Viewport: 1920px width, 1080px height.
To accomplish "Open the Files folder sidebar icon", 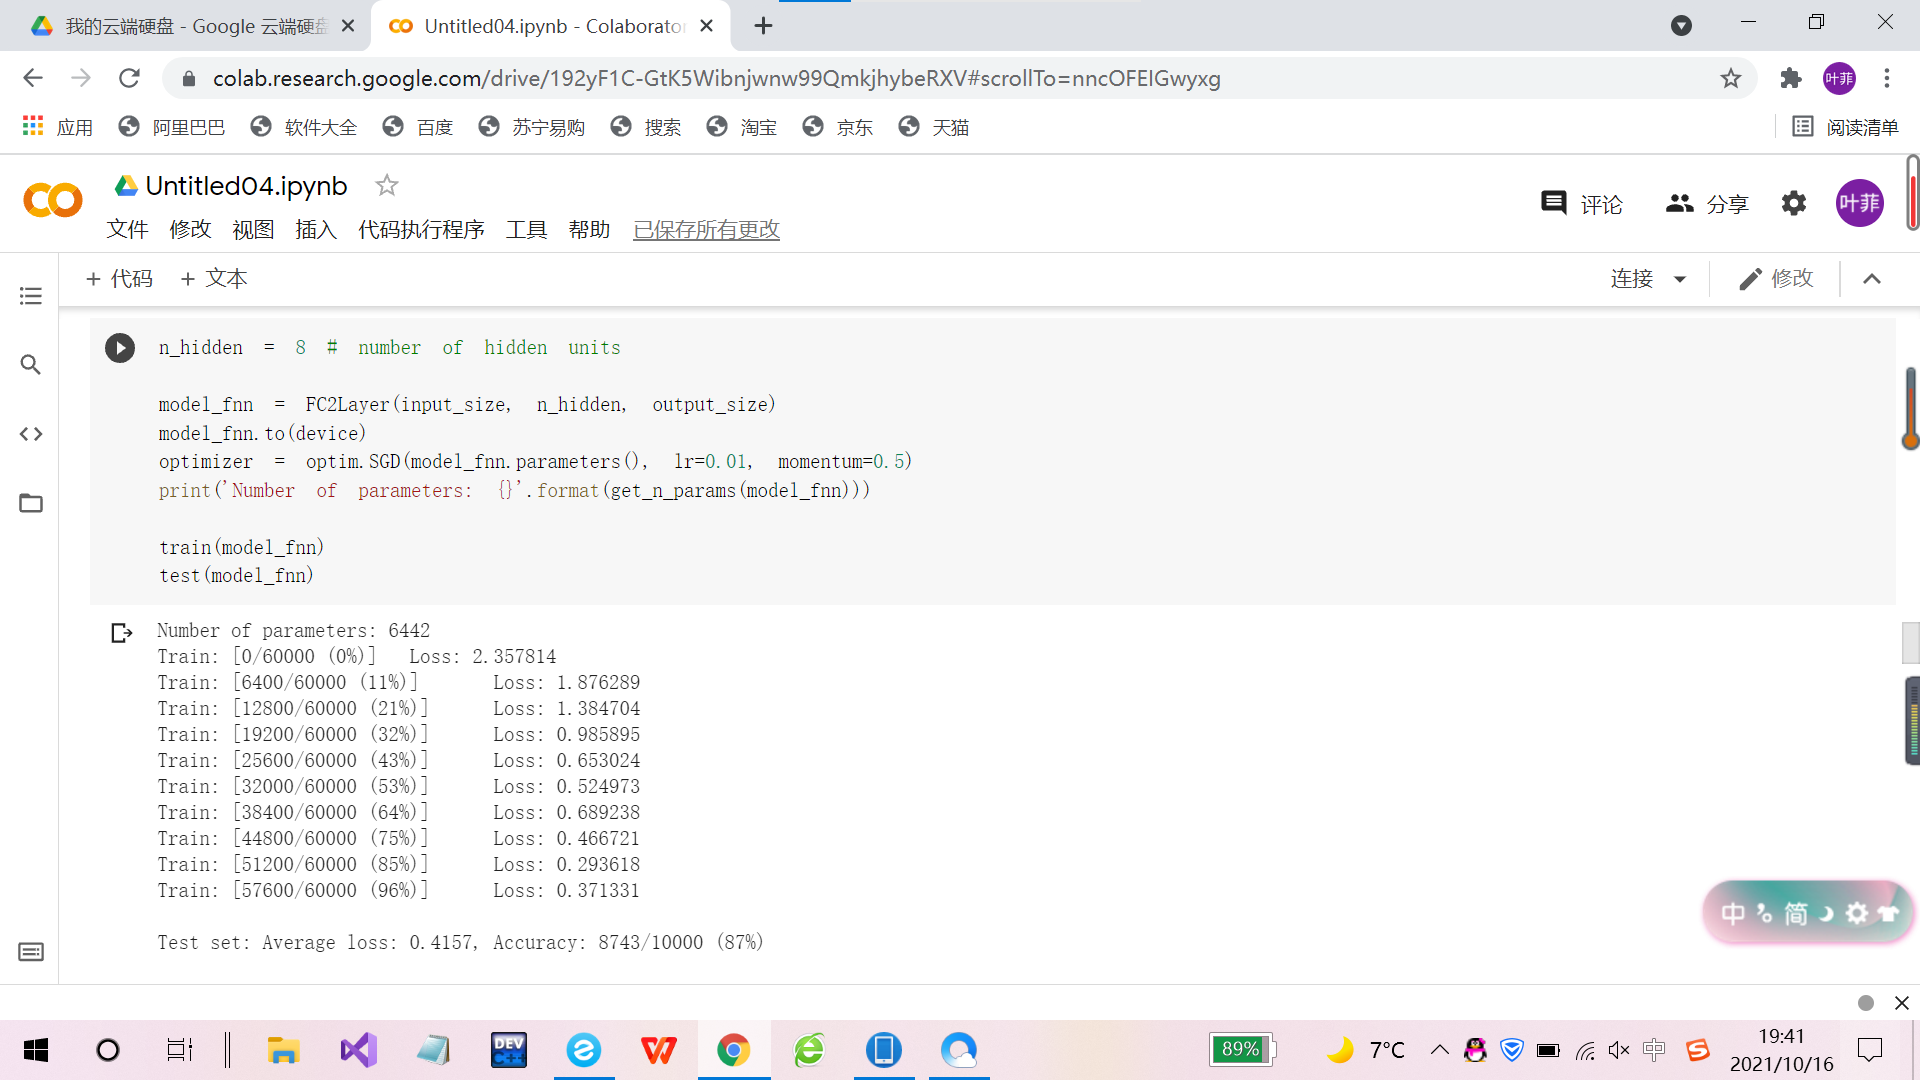I will point(31,503).
